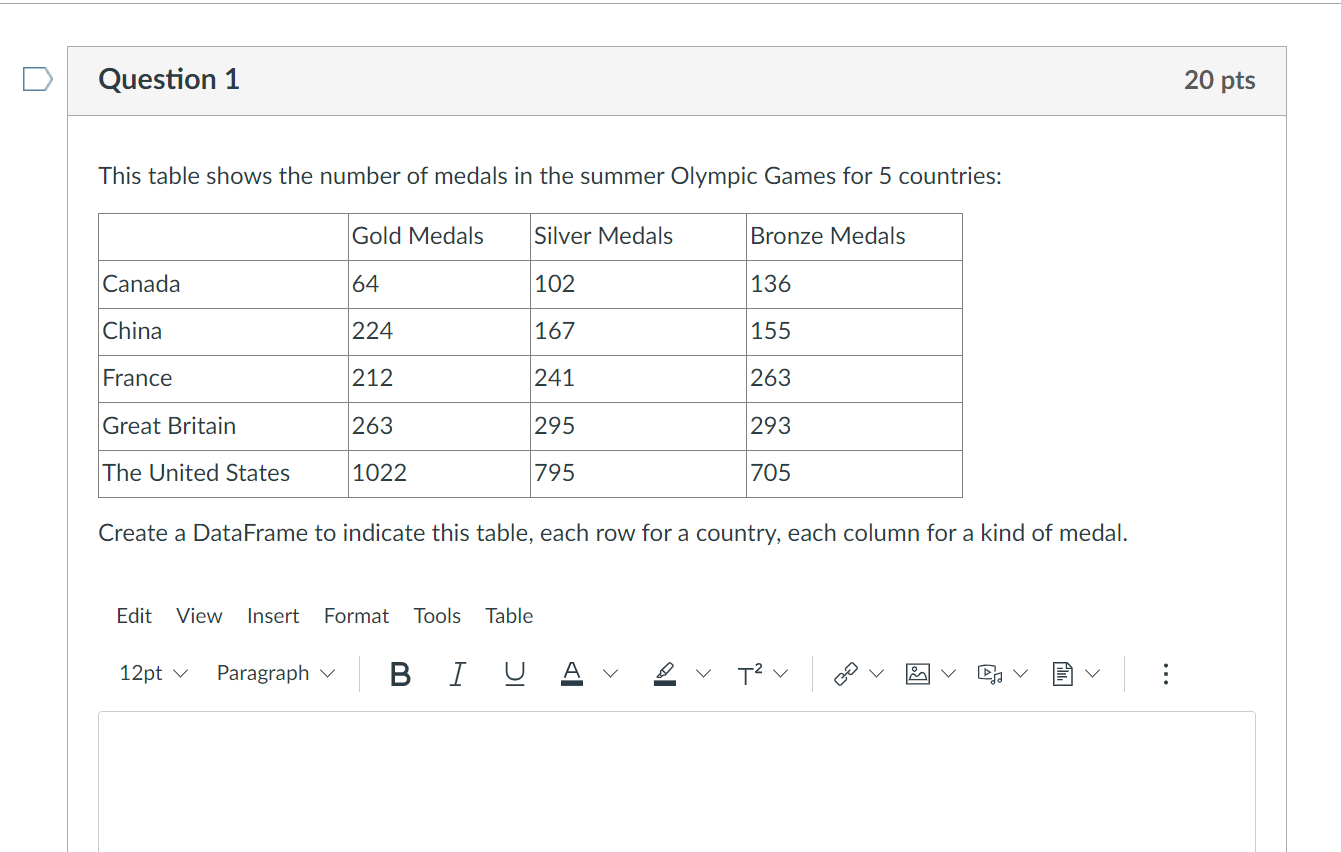Flag Question 1 with the bookmark icon
This screenshot has width=1341, height=852.
click(x=36, y=78)
